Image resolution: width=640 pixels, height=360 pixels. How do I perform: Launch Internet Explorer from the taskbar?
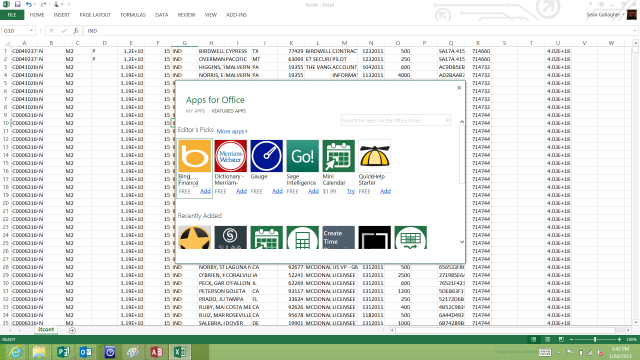coord(16,352)
